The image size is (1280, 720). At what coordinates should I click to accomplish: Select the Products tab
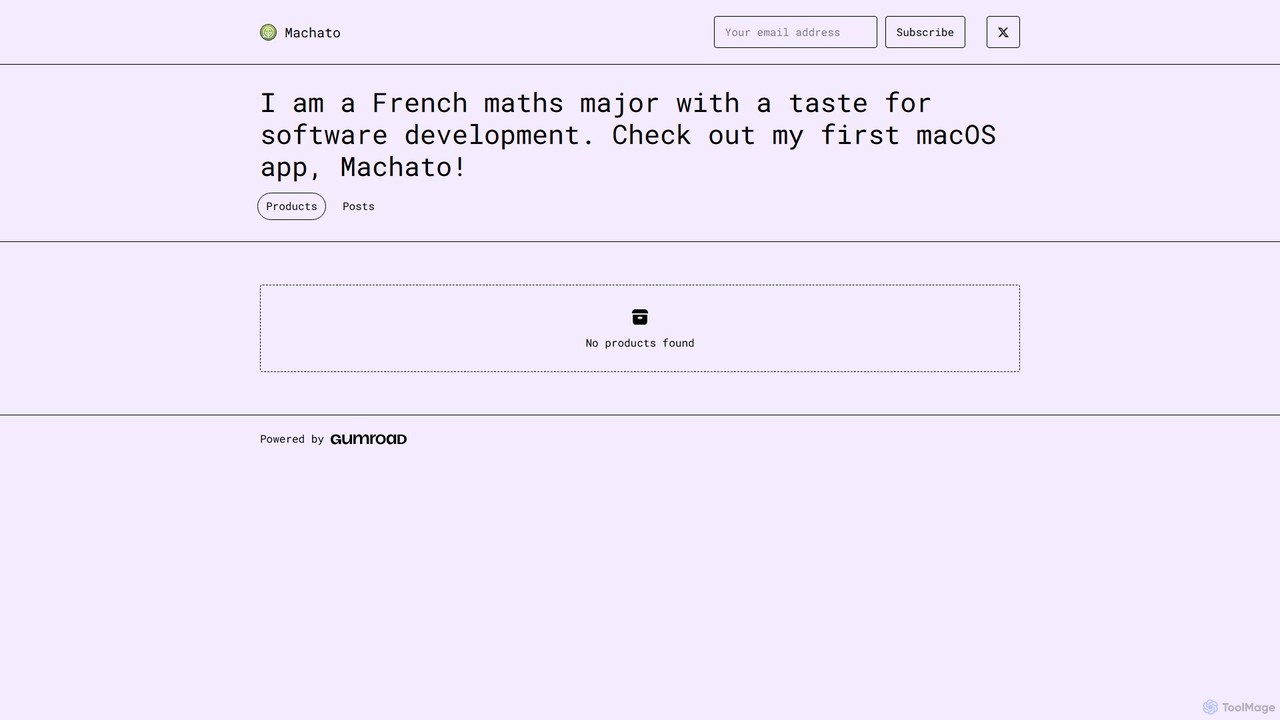pos(291,206)
